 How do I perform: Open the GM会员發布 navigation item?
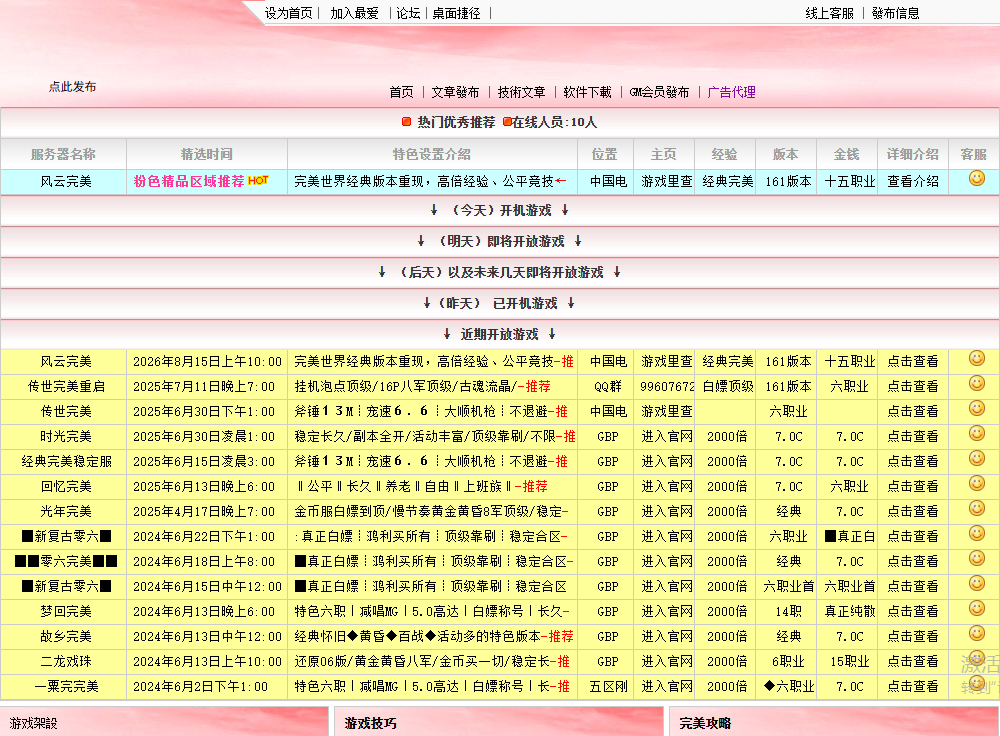pos(659,92)
